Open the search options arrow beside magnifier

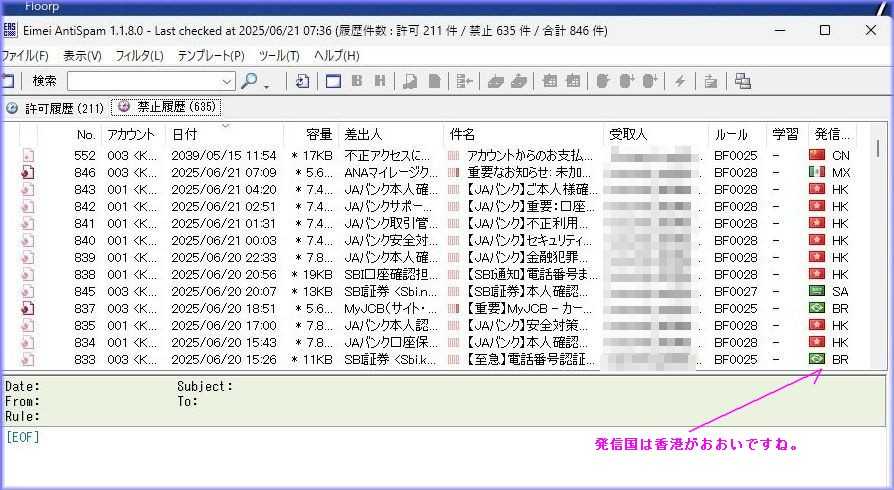click(266, 86)
